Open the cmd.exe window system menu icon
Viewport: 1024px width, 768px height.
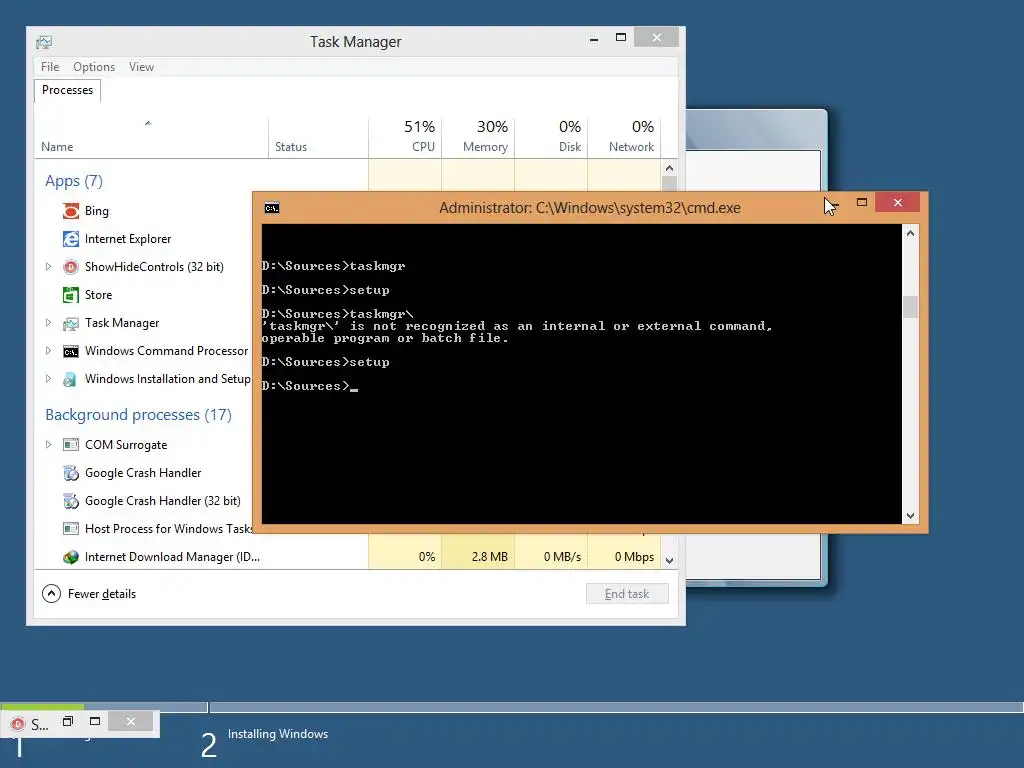[272, 208]
